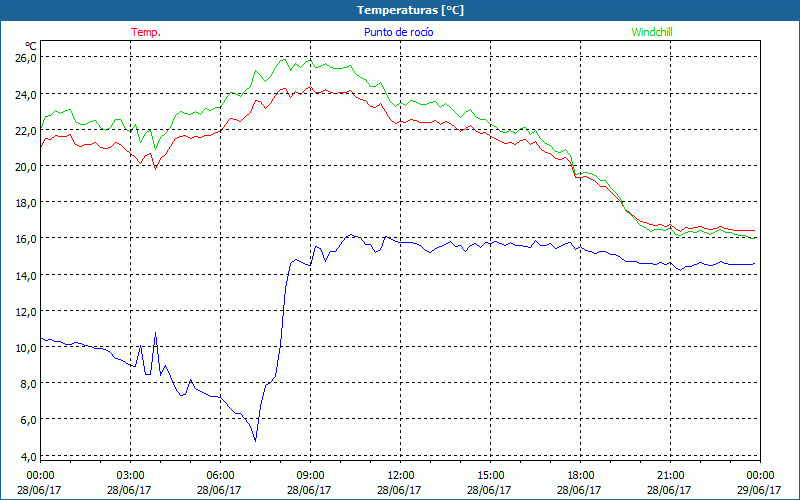Click the '8,0' y-axis value
This screenshot has width=800, height=500.
[28, 384]
